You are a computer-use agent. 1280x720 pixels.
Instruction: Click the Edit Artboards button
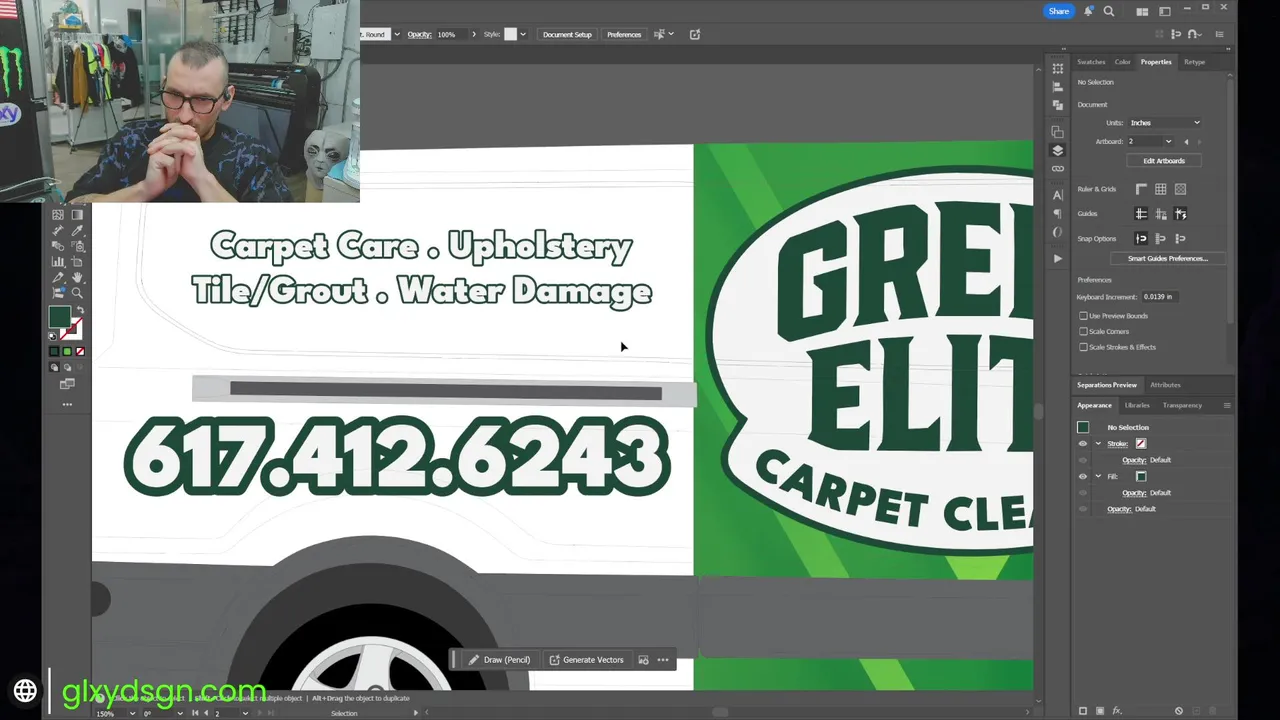[1164, 161]
